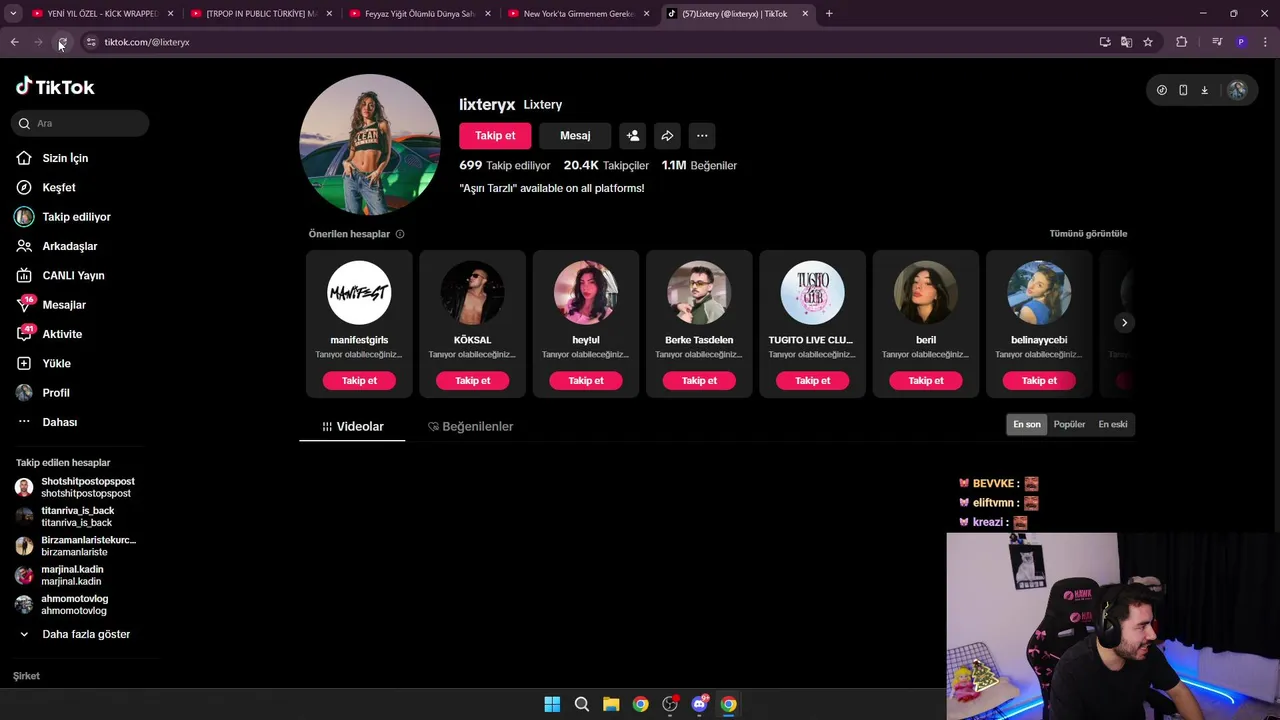View 20.4K Takipçiler list
Screen dimensions: 1280x720
(606, 166)
